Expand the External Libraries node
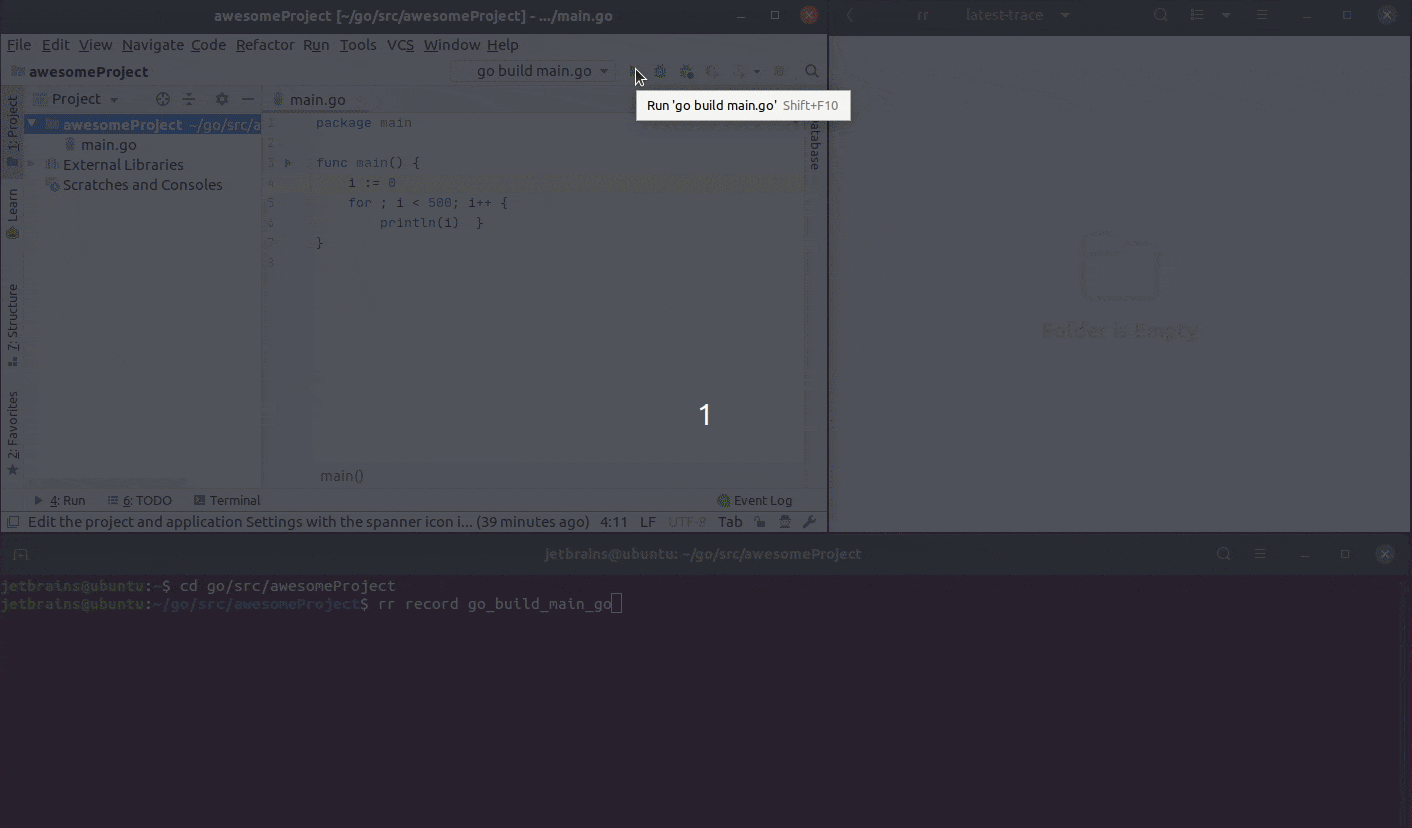Image resolution: width=1412 pixels, height=828 pixels. [x=33, y=164]
